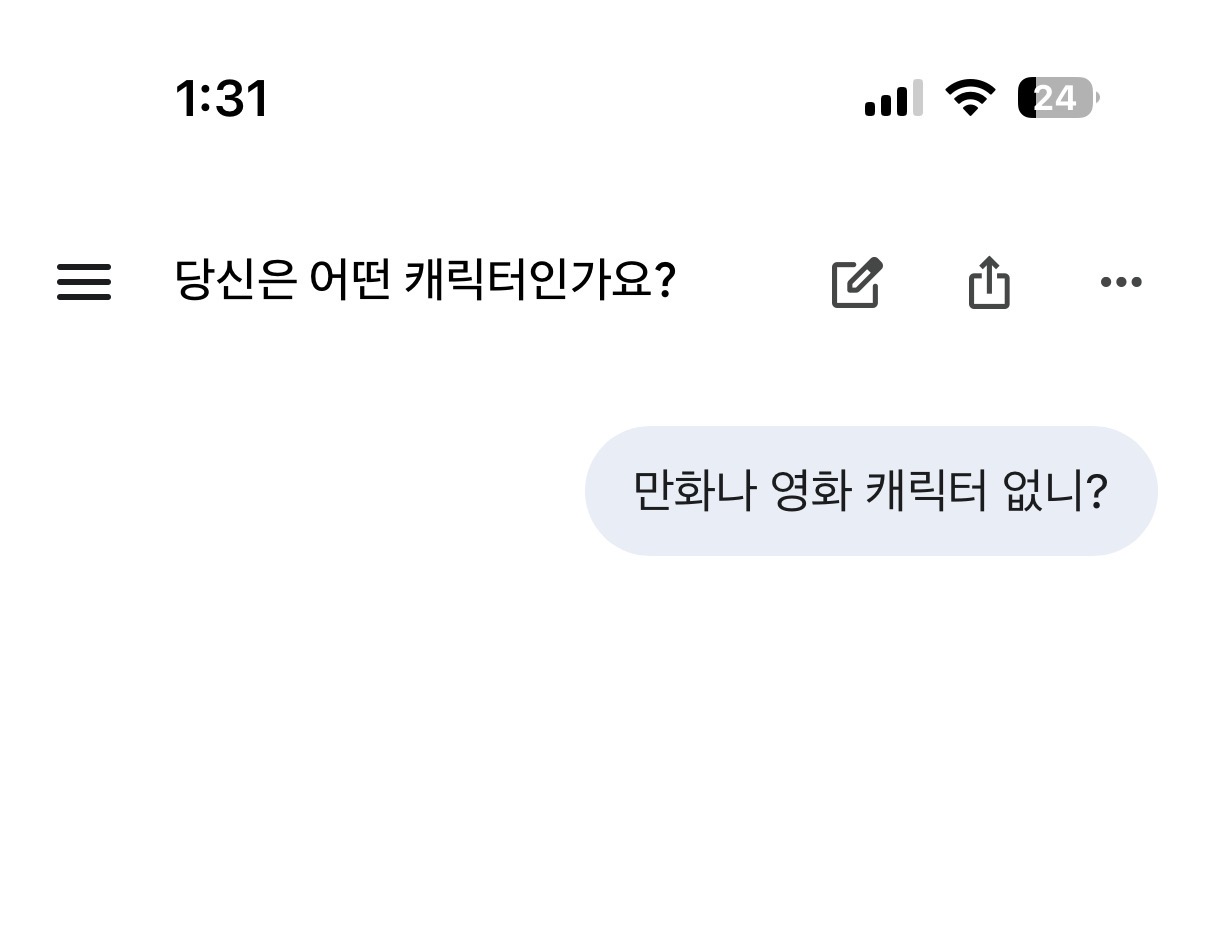Show additional chat actions via ellipsis
The height and width of the screenshot is (952, 1206).
point(1120,282)
